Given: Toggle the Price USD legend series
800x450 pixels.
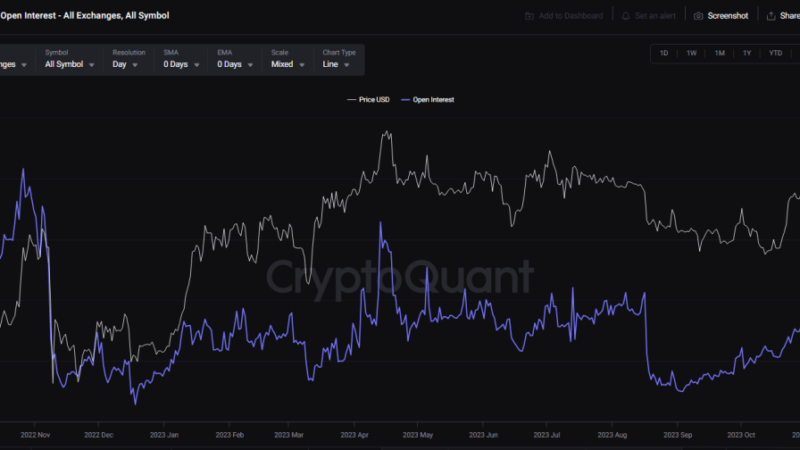Looking at the screenshot, I should [368, 100].
